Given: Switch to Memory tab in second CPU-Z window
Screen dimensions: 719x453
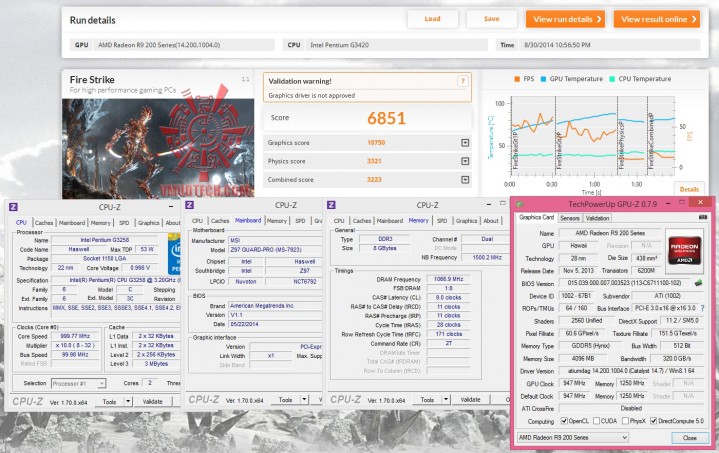Looking at the screenshot, I should (277, 221).
